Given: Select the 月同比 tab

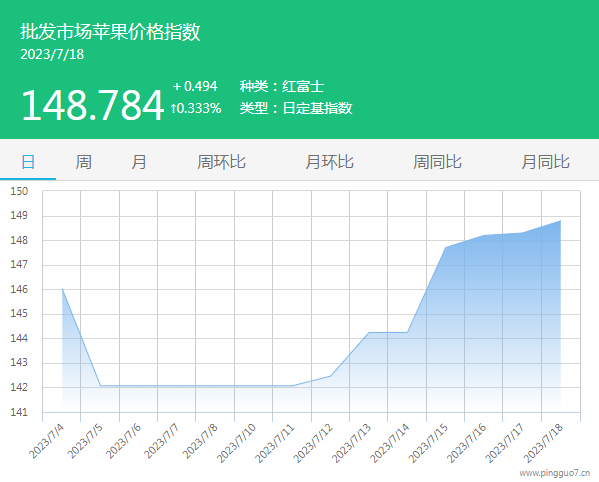Looking at the screenshot, I should [546, 162].
